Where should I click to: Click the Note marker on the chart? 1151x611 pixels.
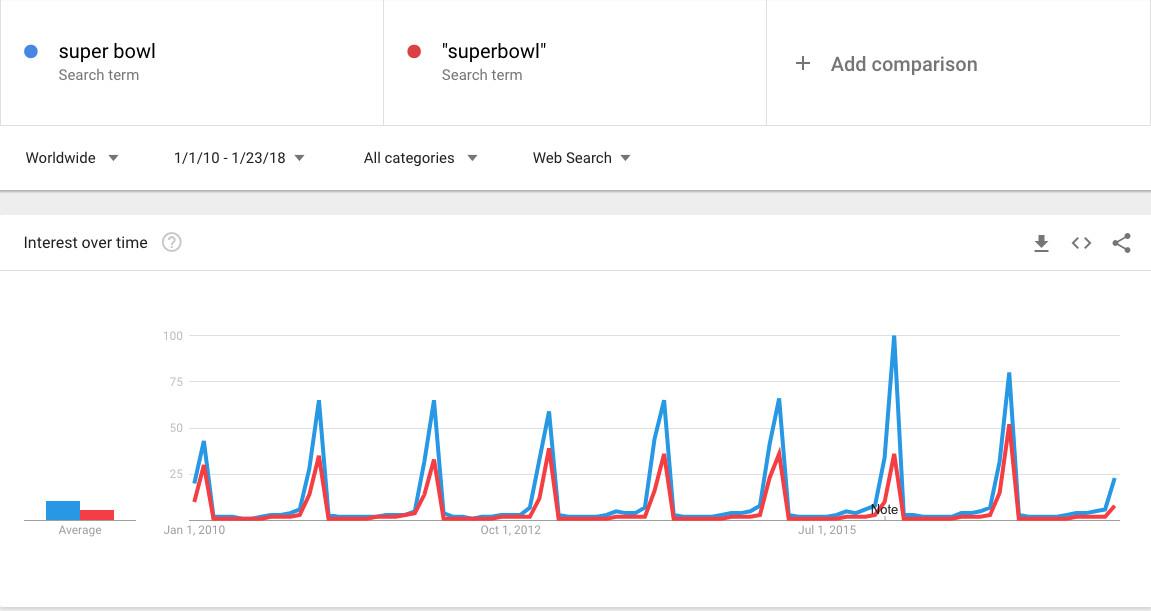885,510
